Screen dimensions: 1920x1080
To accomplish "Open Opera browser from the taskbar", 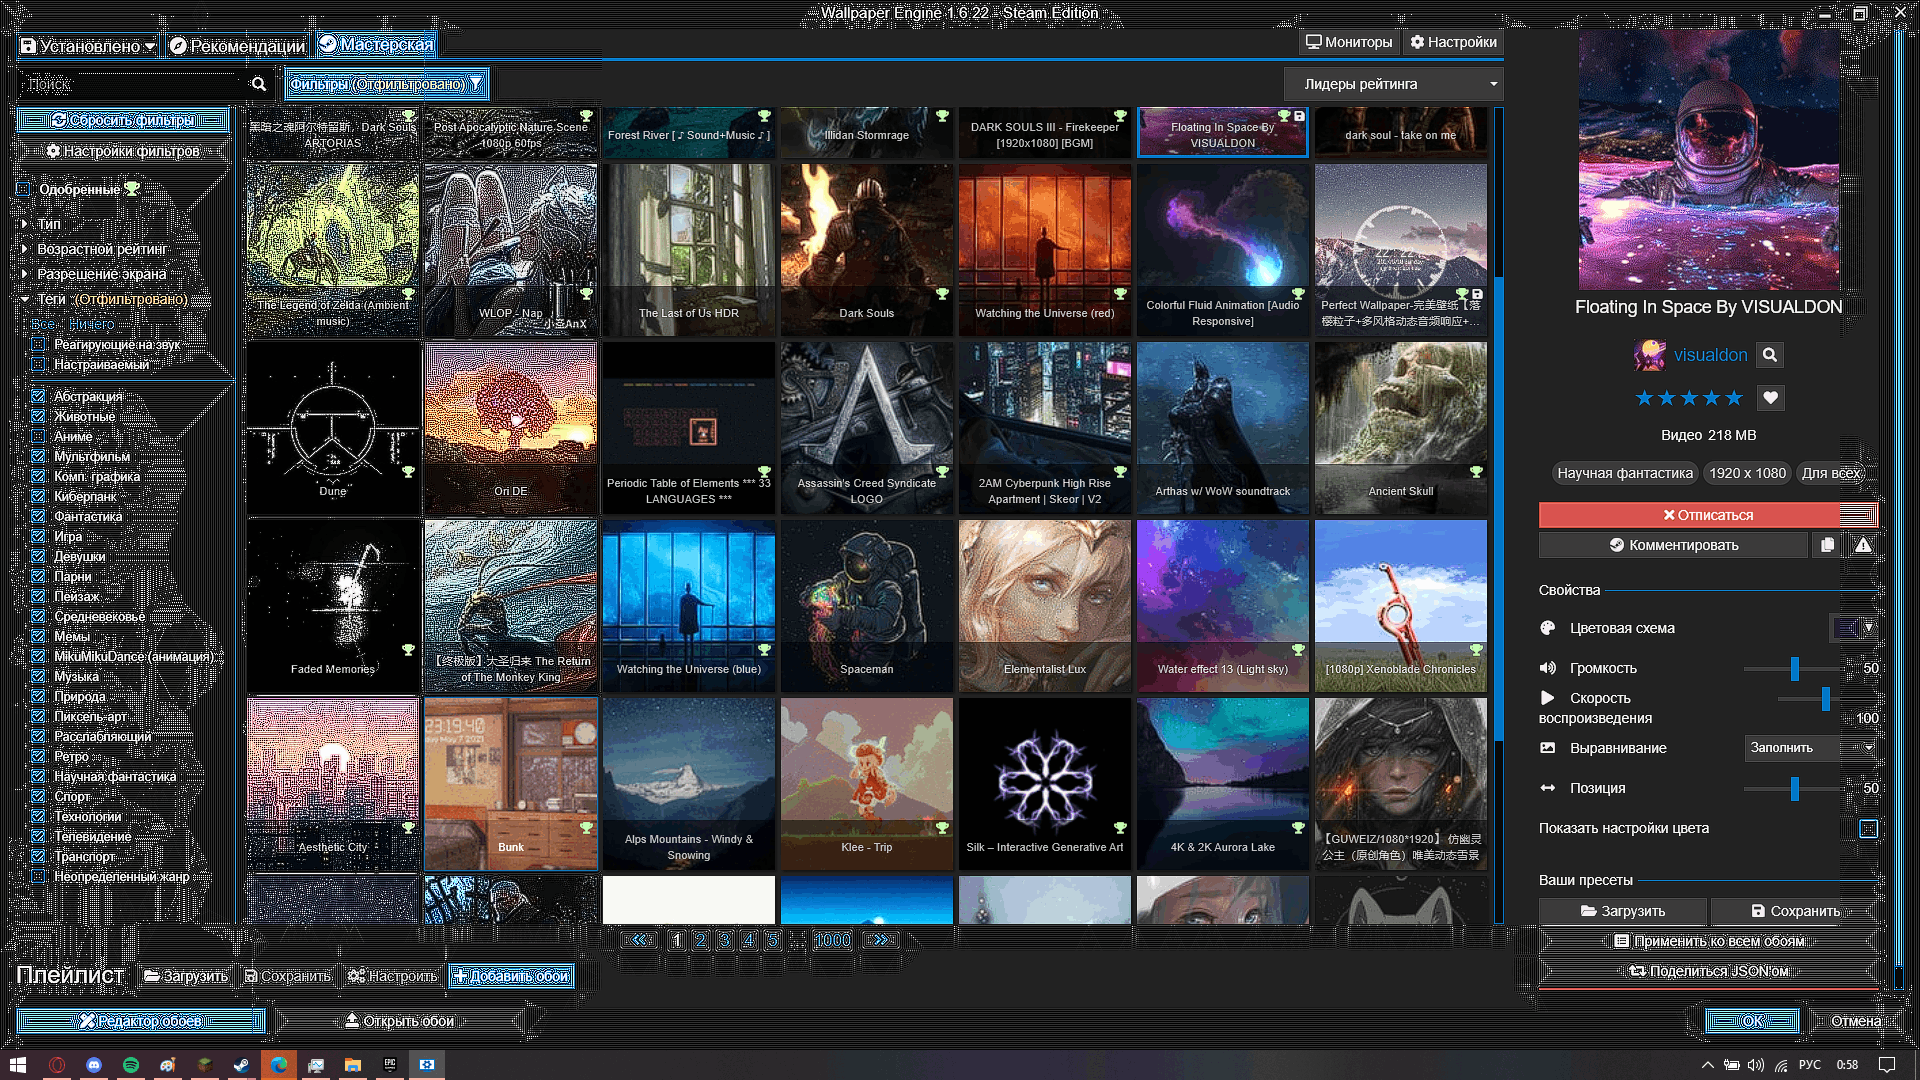I will click(x=57, y=1065).
